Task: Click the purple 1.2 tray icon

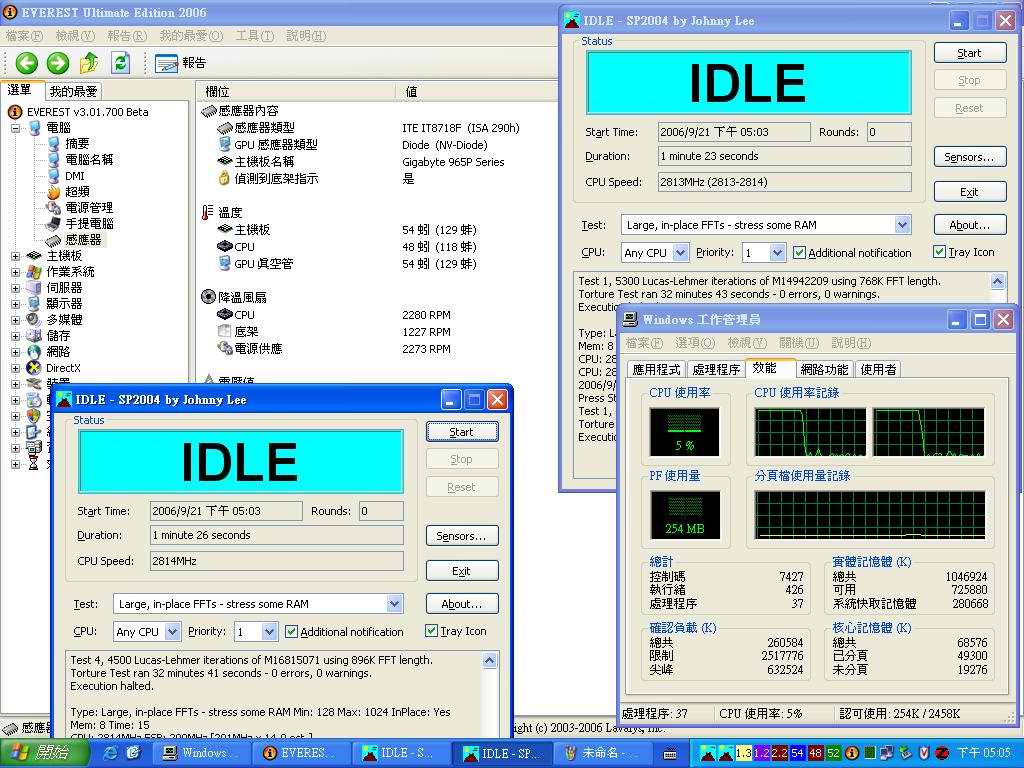Action: pyautogui.click(x=761, y=753)
